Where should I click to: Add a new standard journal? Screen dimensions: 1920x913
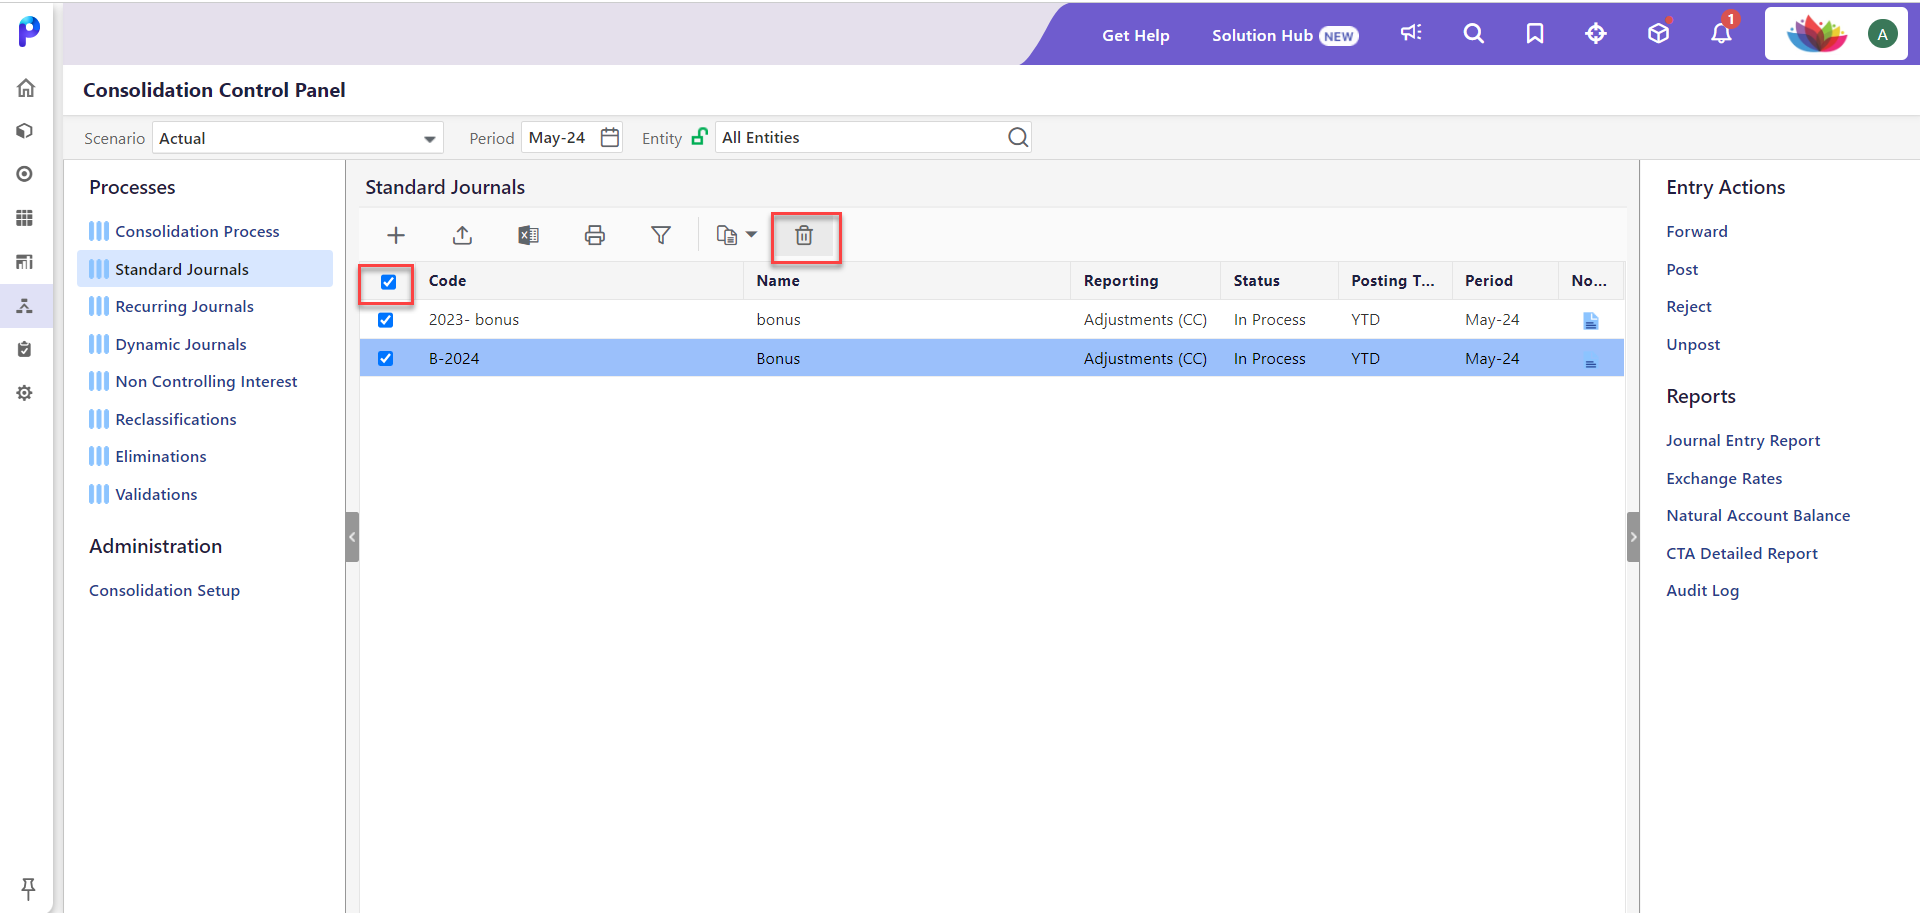tap(396, 235)
